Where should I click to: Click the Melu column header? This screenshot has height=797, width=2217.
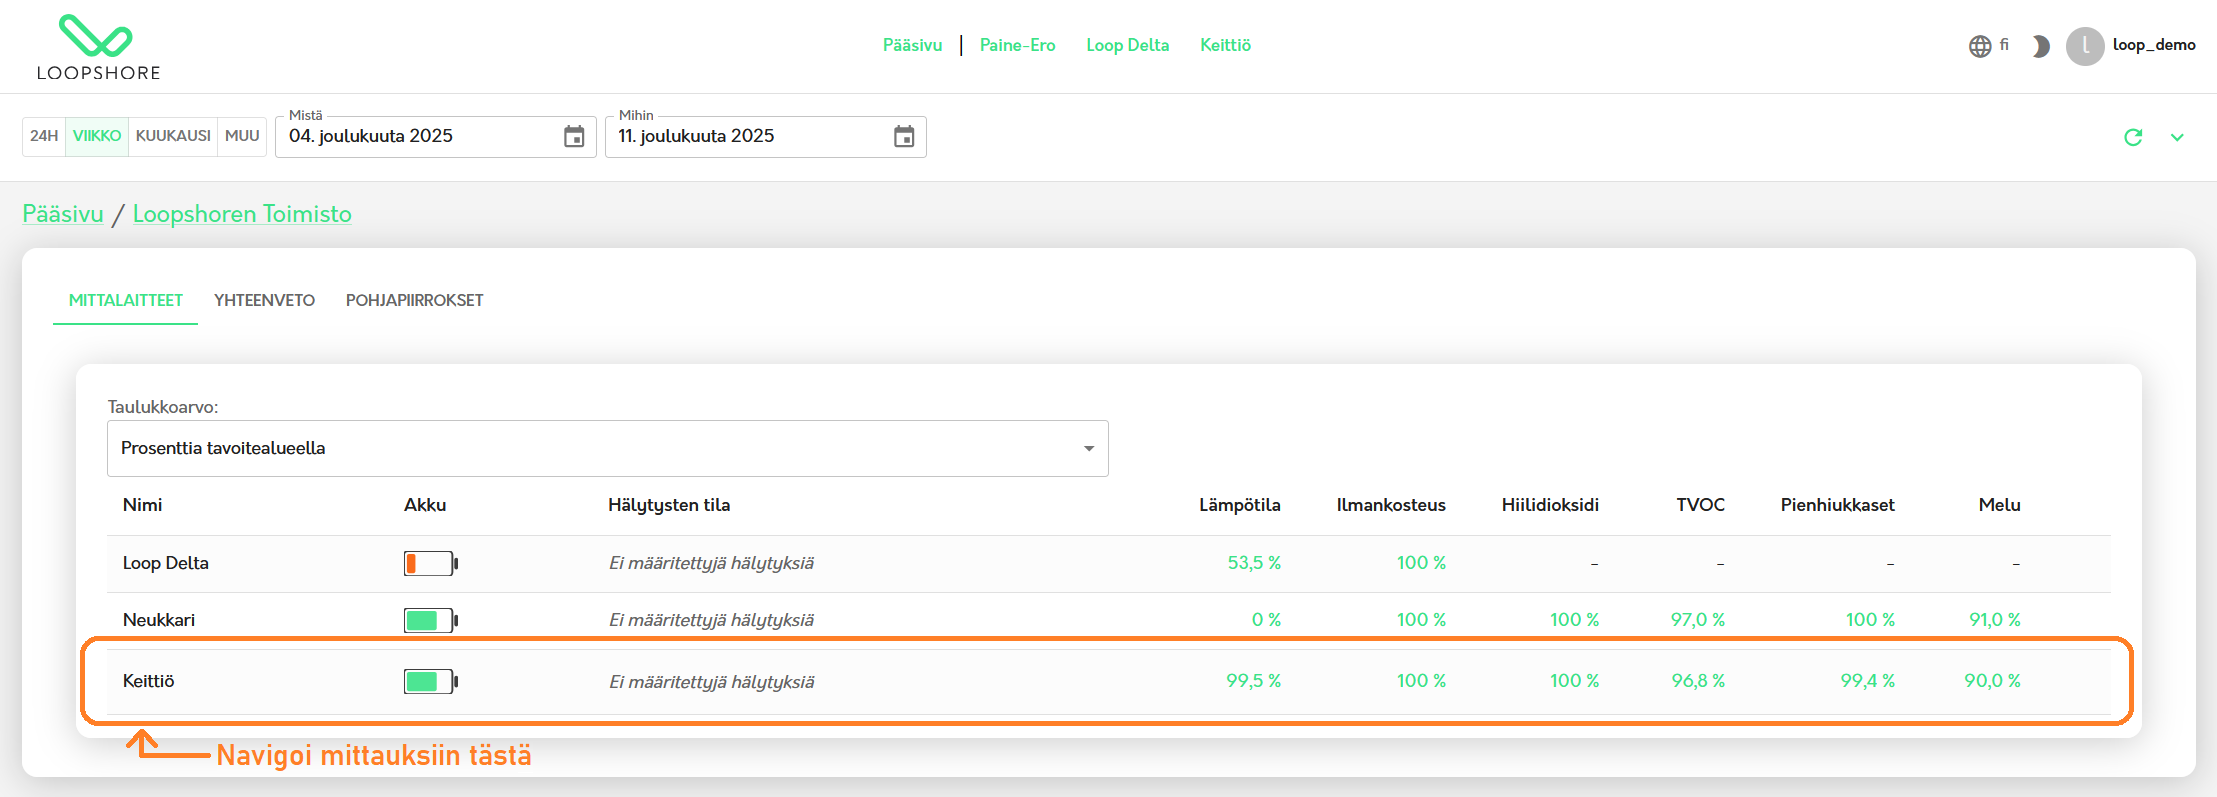coord(1999,505)
